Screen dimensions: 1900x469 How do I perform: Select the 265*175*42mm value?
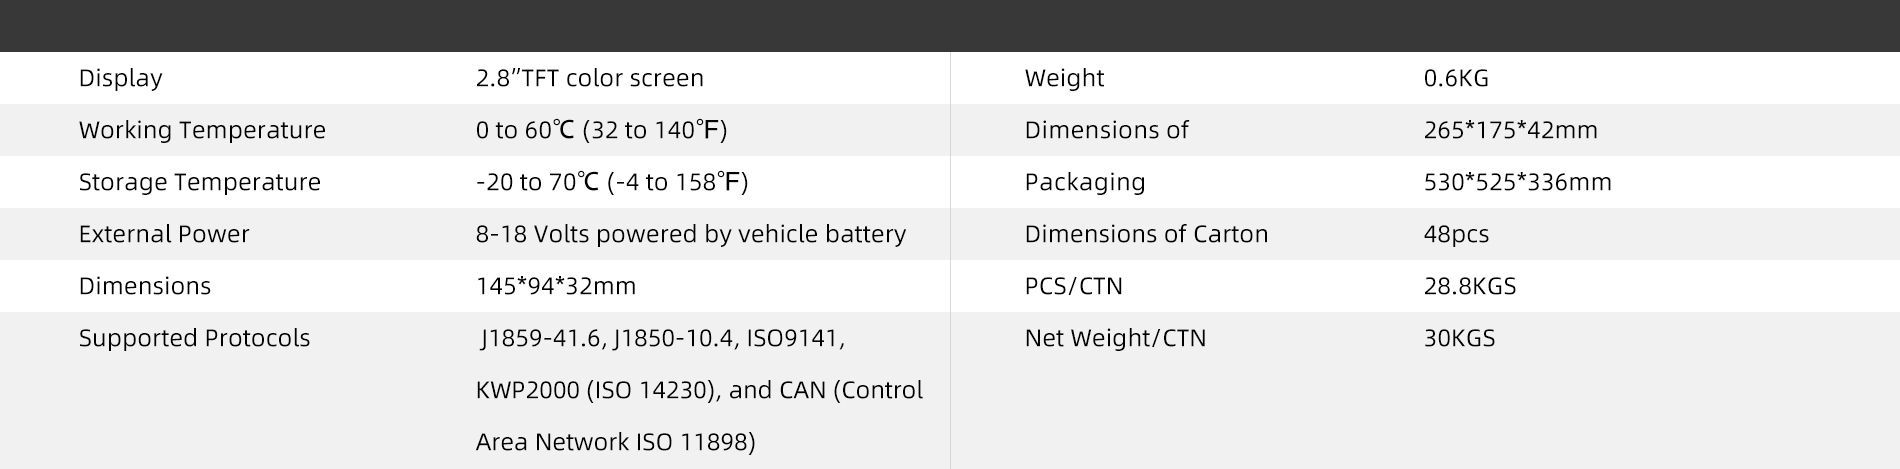(x=1510, y=130)
